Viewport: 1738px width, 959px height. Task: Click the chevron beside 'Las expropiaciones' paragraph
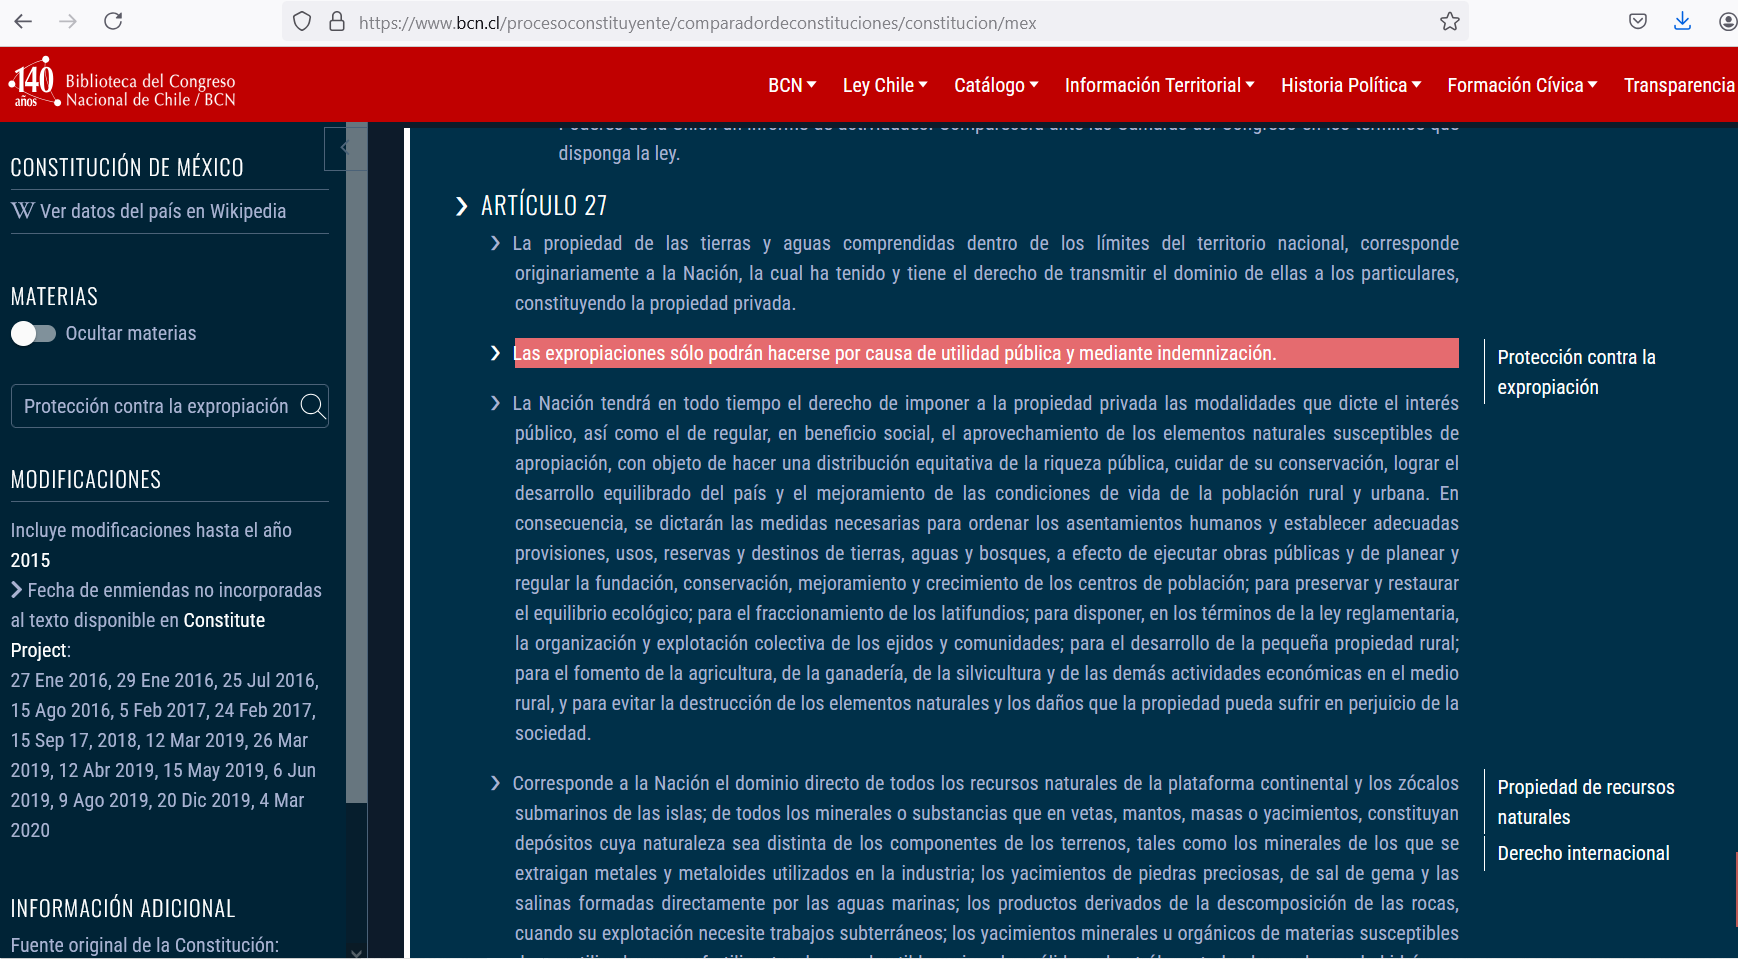495,353
